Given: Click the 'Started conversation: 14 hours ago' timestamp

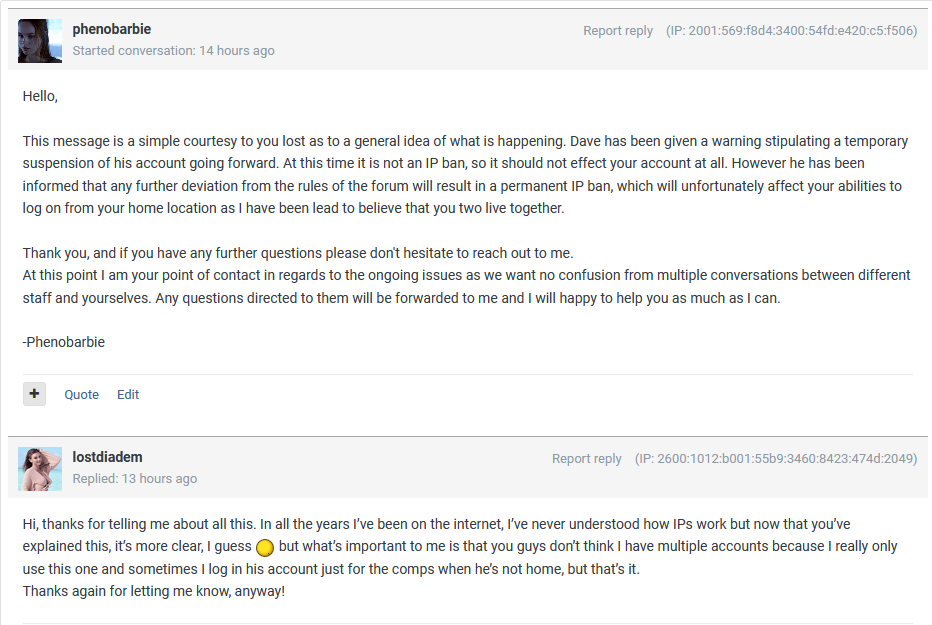Looking at the screenshot, I should point(174,51).
